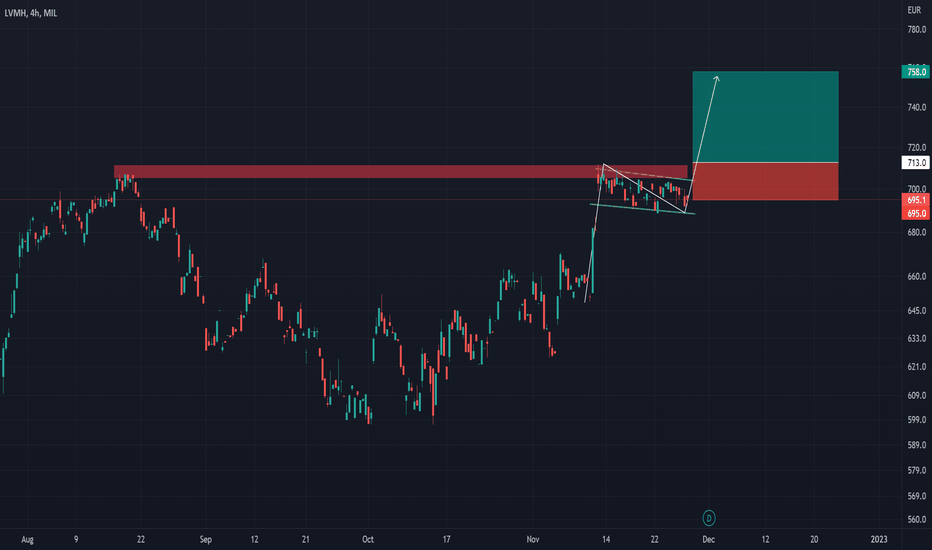Click the 780.0 price axis label

pos(917,29)
